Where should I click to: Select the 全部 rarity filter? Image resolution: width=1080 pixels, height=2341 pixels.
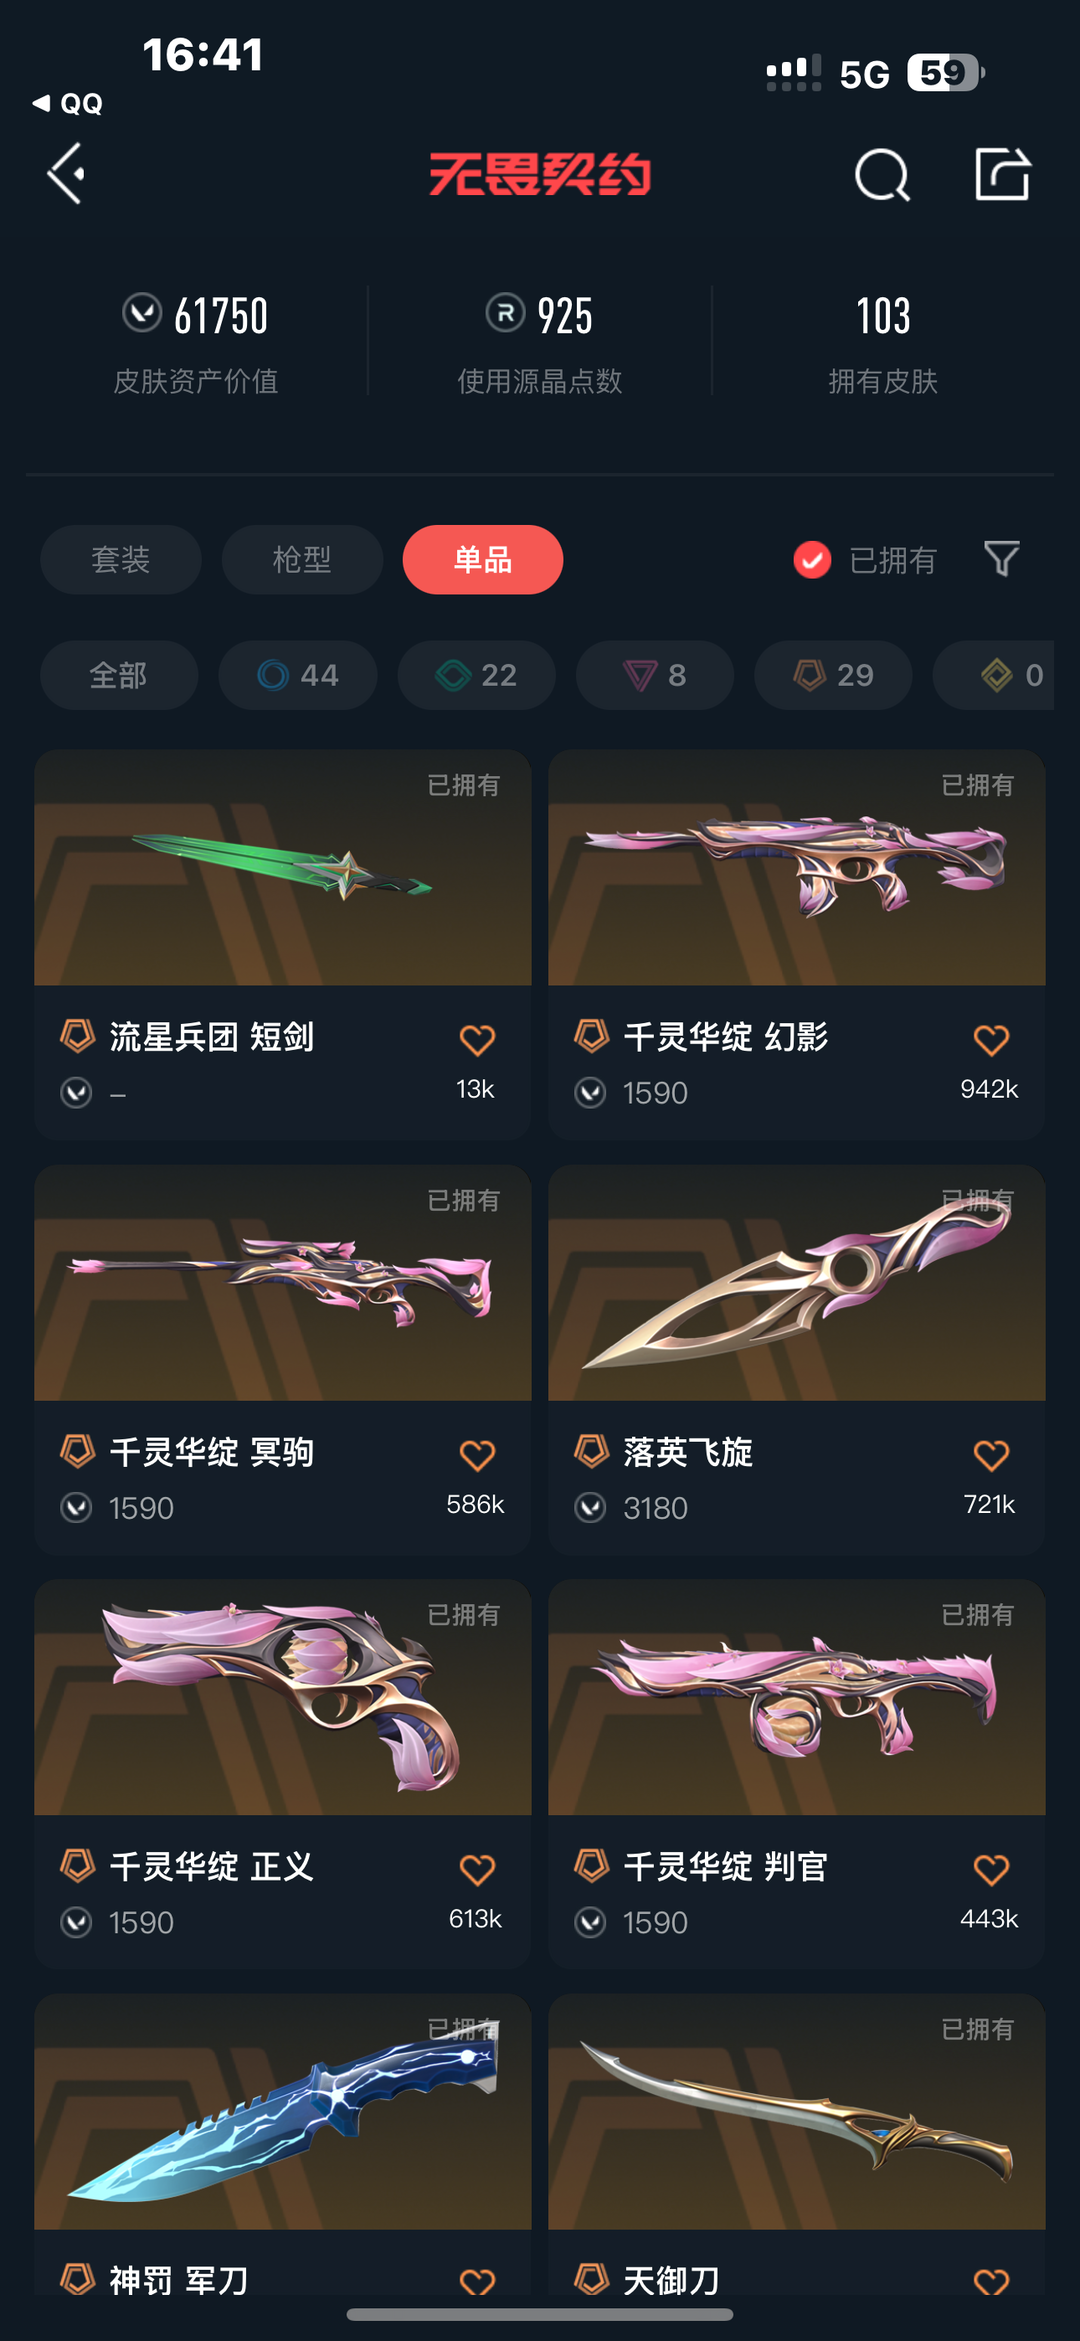click(119, 675)
